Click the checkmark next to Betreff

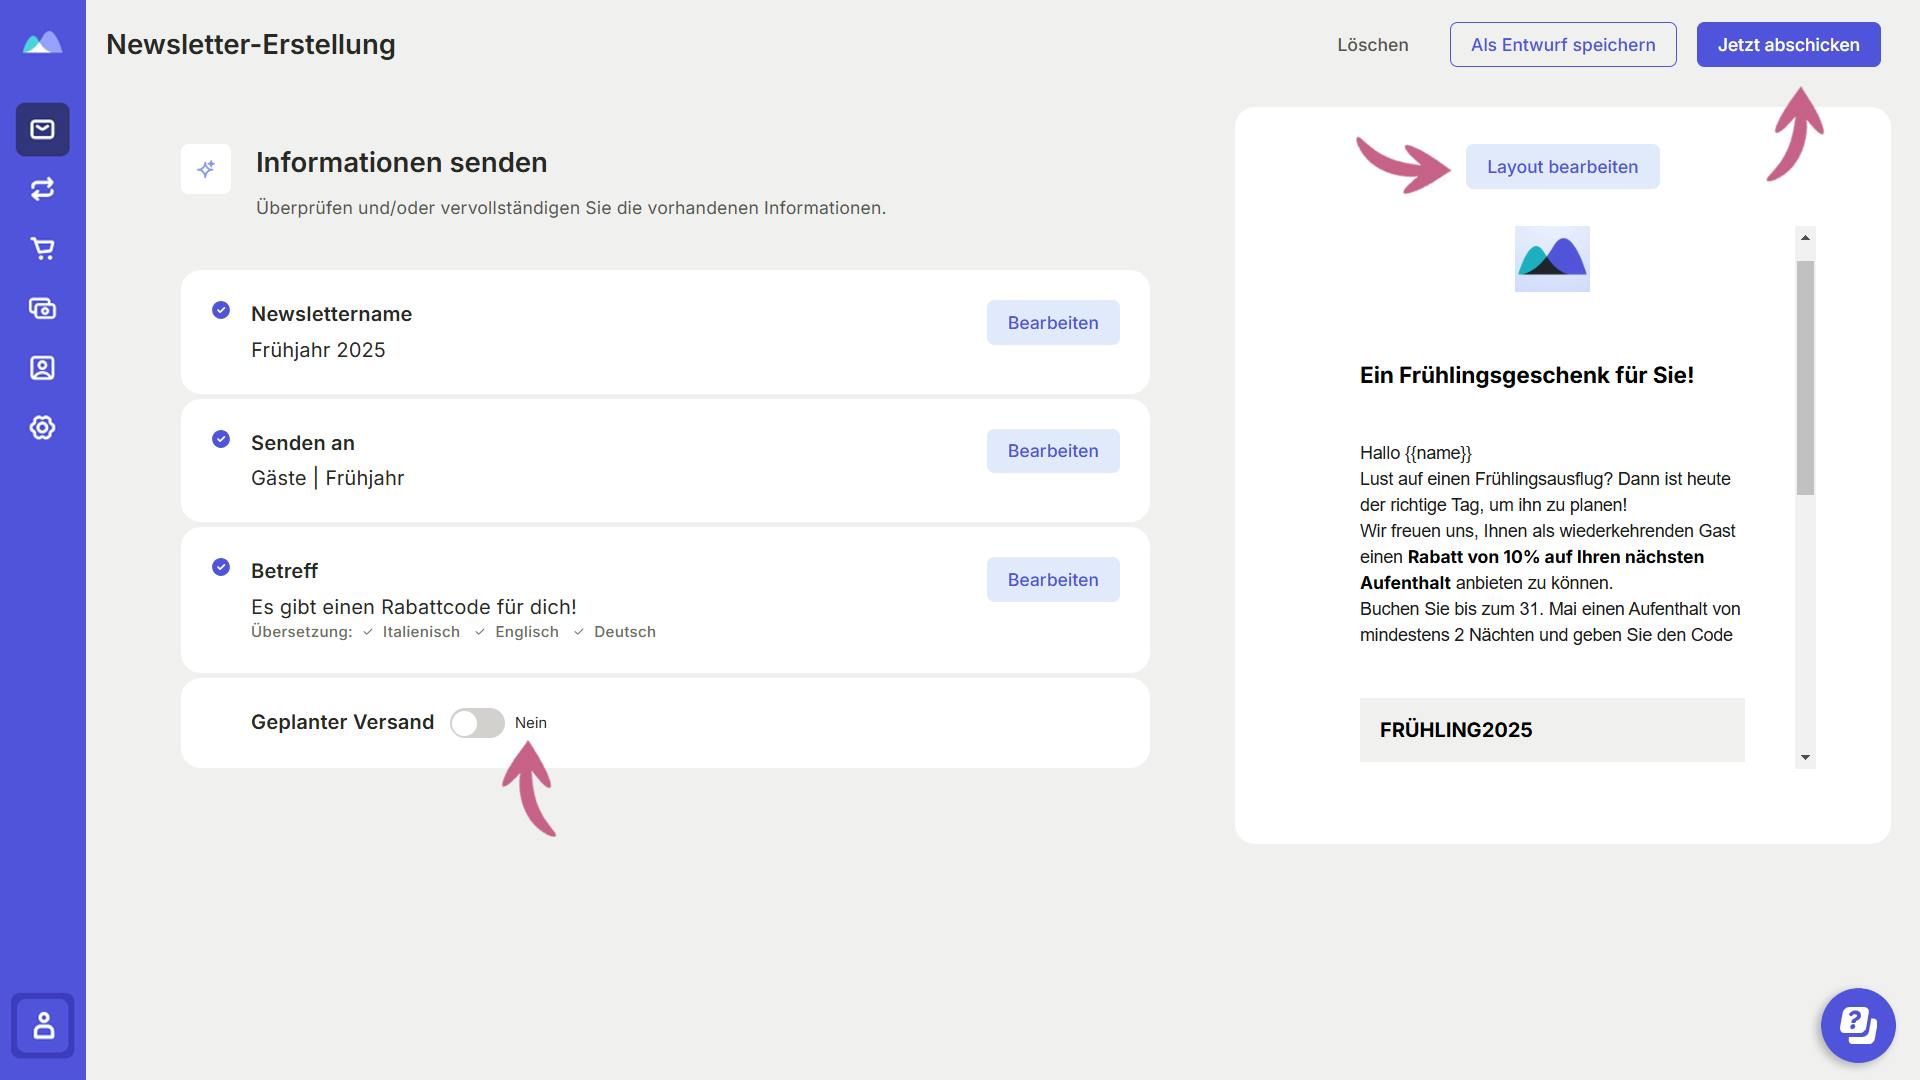[221, 567]
